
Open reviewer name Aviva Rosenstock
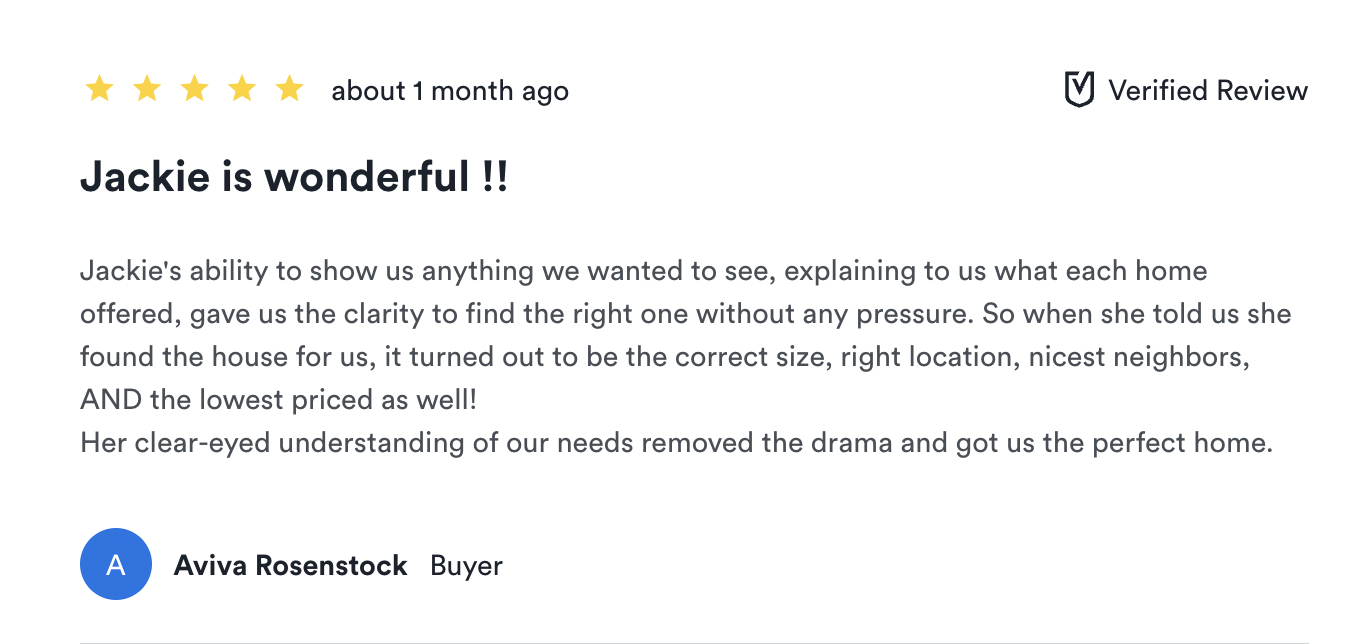[x=290, y=566]
